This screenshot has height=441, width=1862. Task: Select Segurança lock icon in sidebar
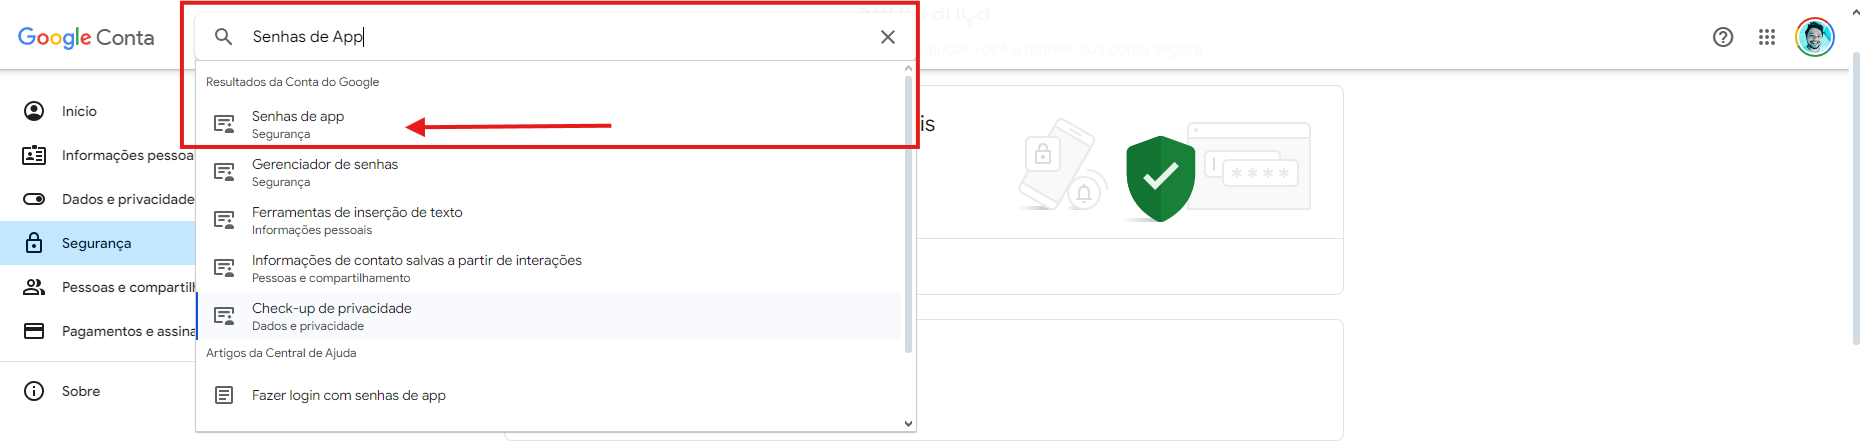pyautogui.click(x=34, y=243)
